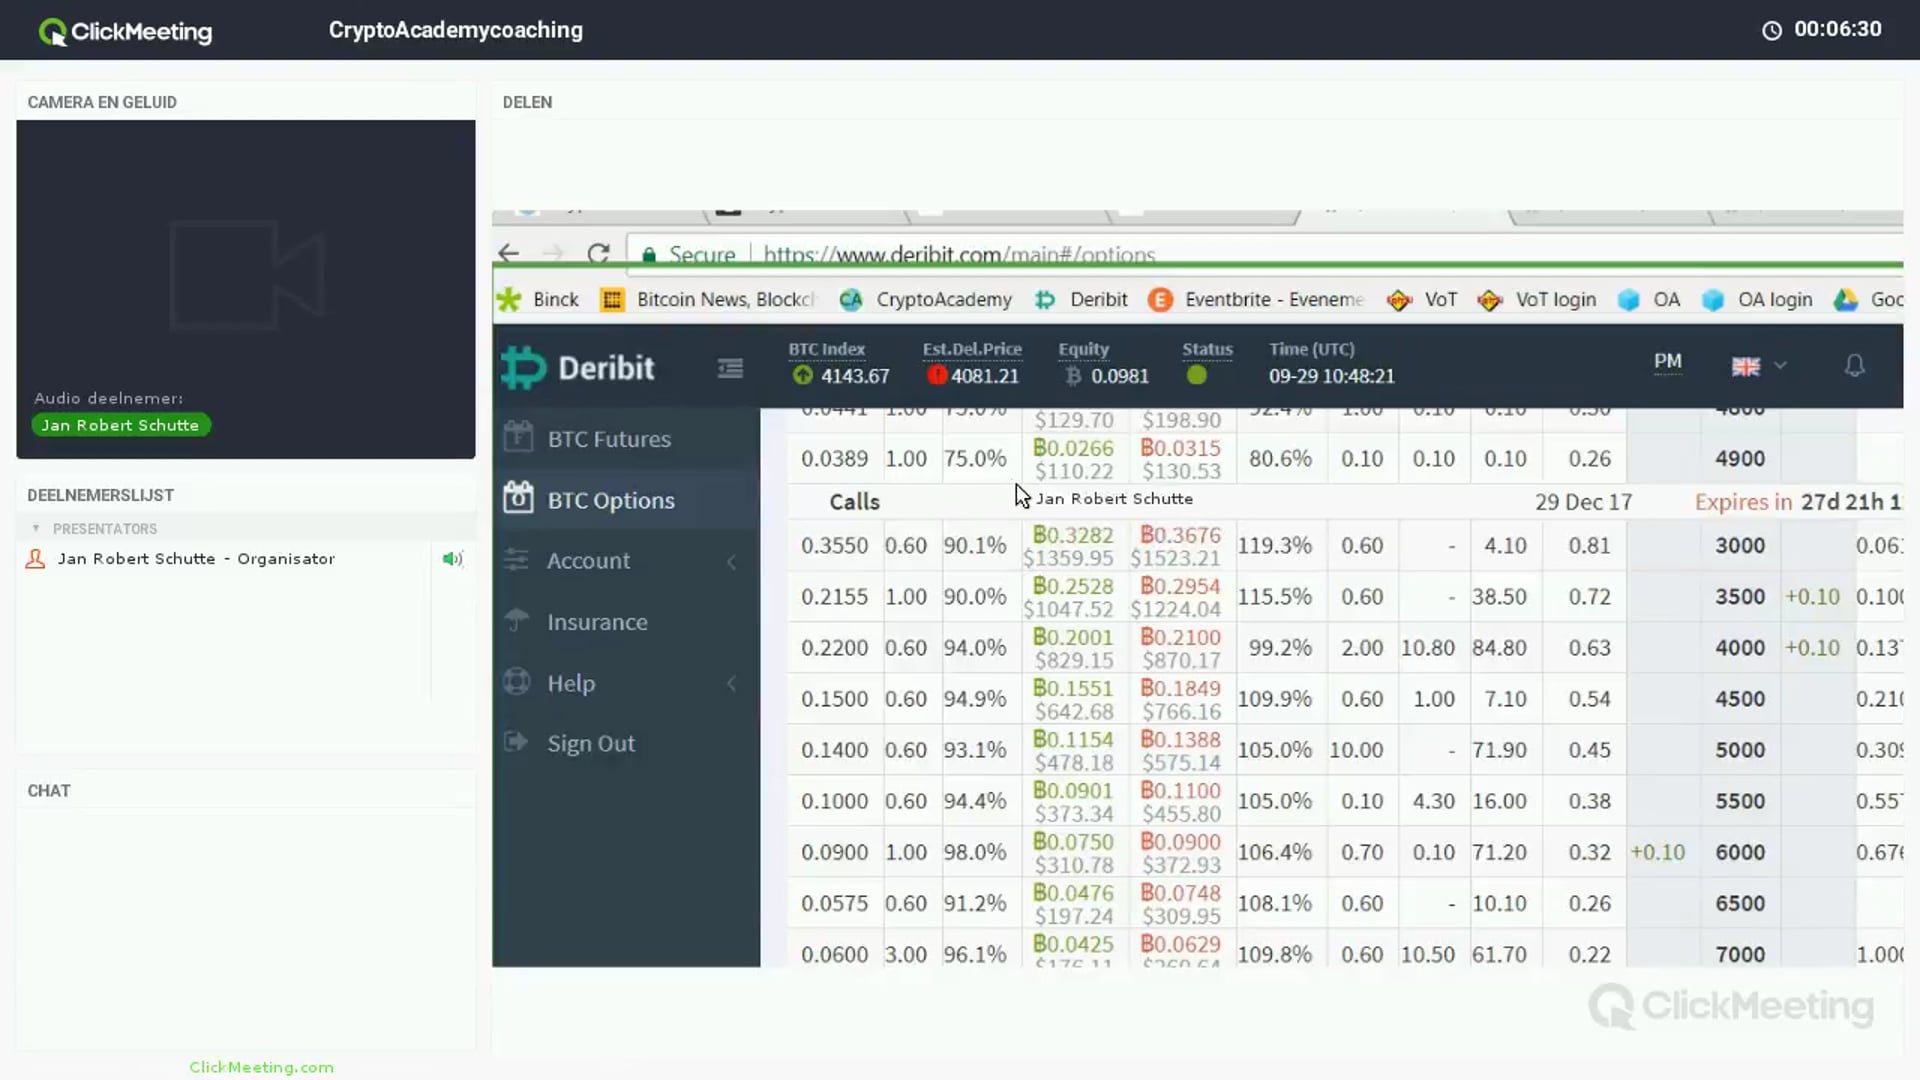Click strike 4900 in the upper table
The image size is (1920, 1080).
click(x=1740, y=459)
